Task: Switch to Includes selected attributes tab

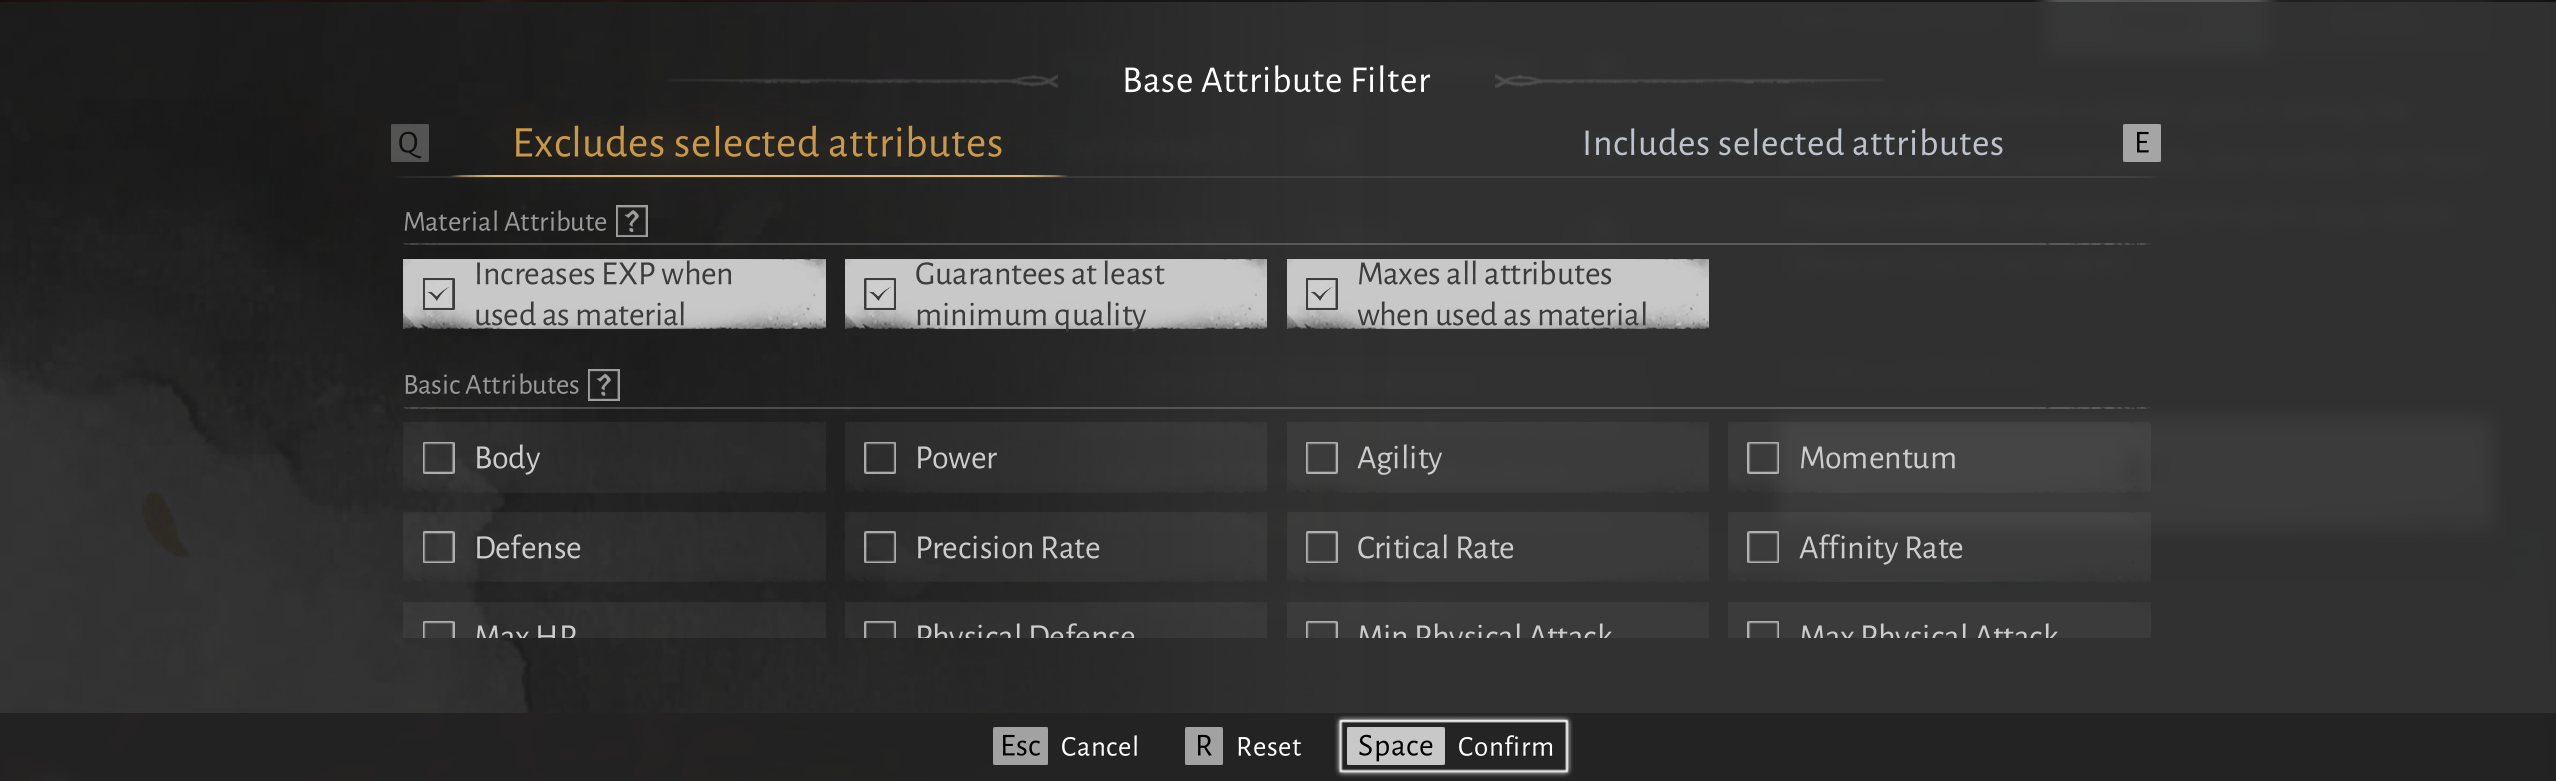Action: pyautogui.click(x=1793, y=143)
